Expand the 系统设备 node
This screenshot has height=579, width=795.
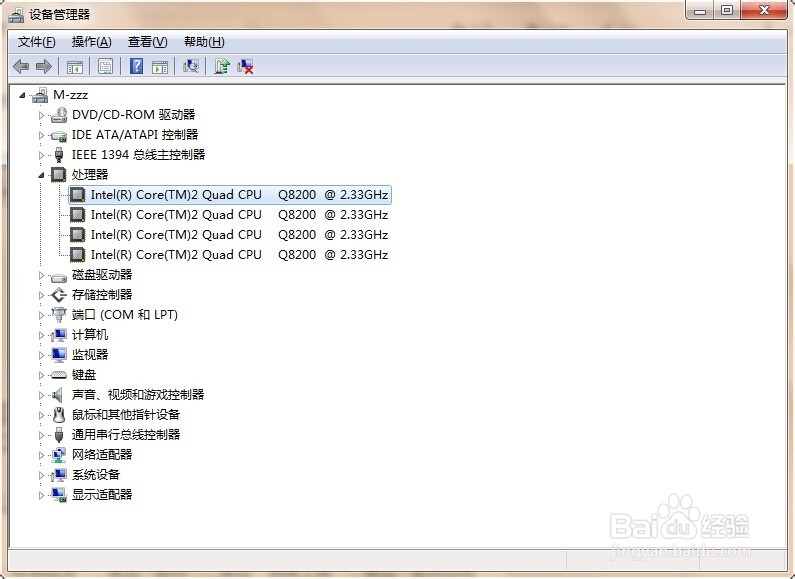point(42,475)
